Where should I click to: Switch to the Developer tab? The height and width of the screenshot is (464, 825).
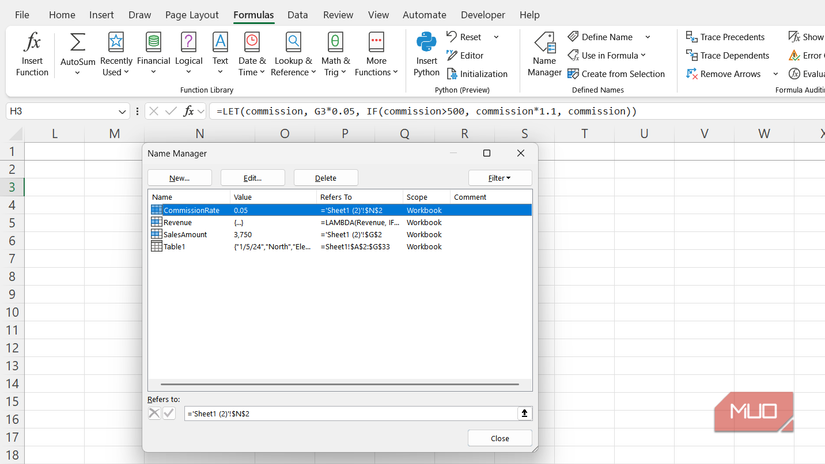tap(482, 15)
